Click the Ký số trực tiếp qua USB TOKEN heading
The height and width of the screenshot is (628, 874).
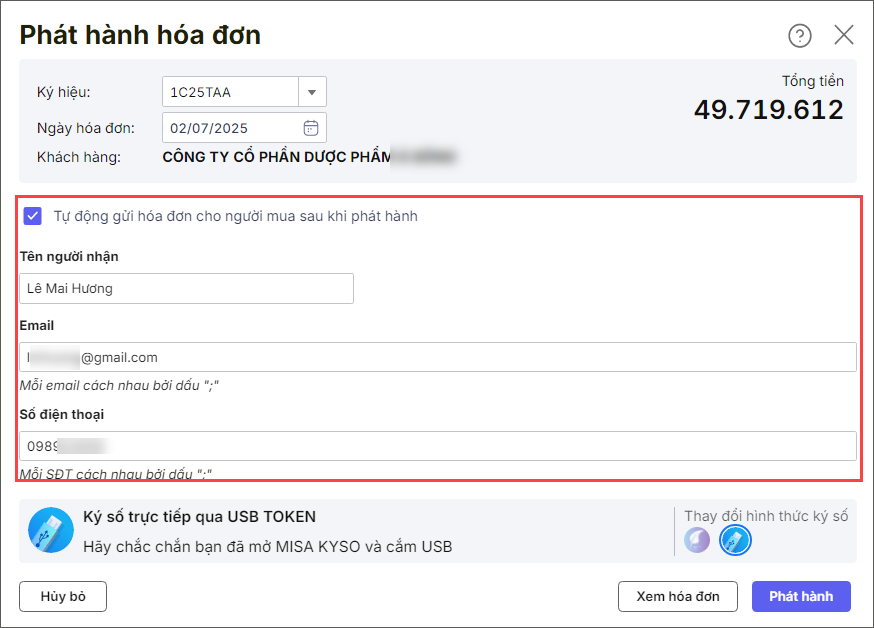[200, 517]
